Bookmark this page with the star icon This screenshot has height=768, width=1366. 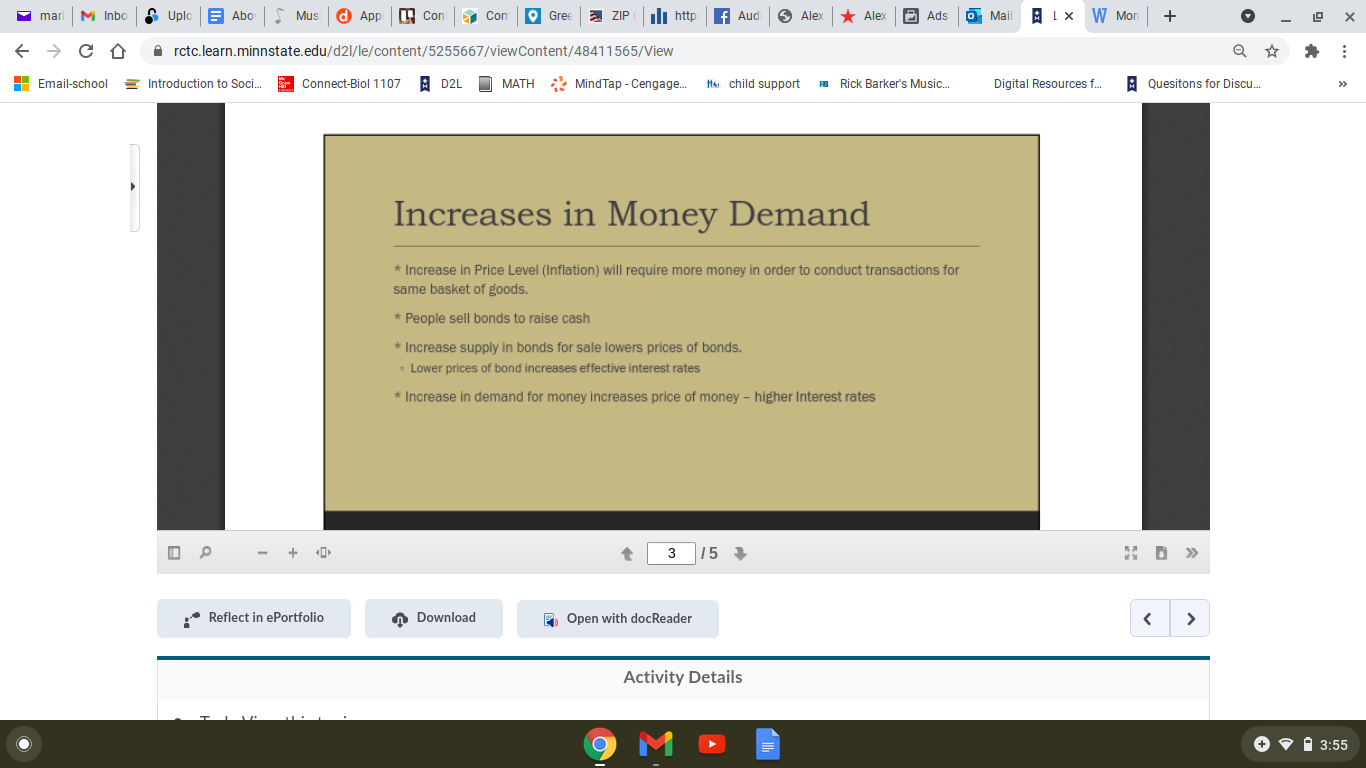click(1271, 51)
